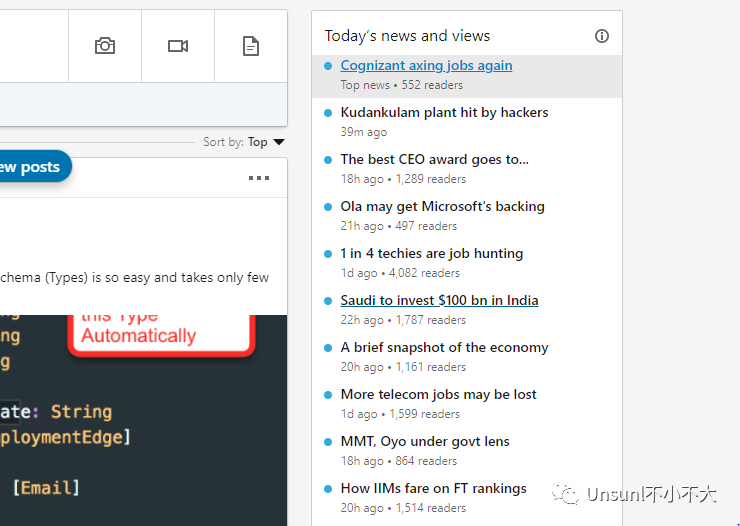Open '1 in 4 techies are job hunting'
The image size is (740, 526).
[x=431, y=253]
